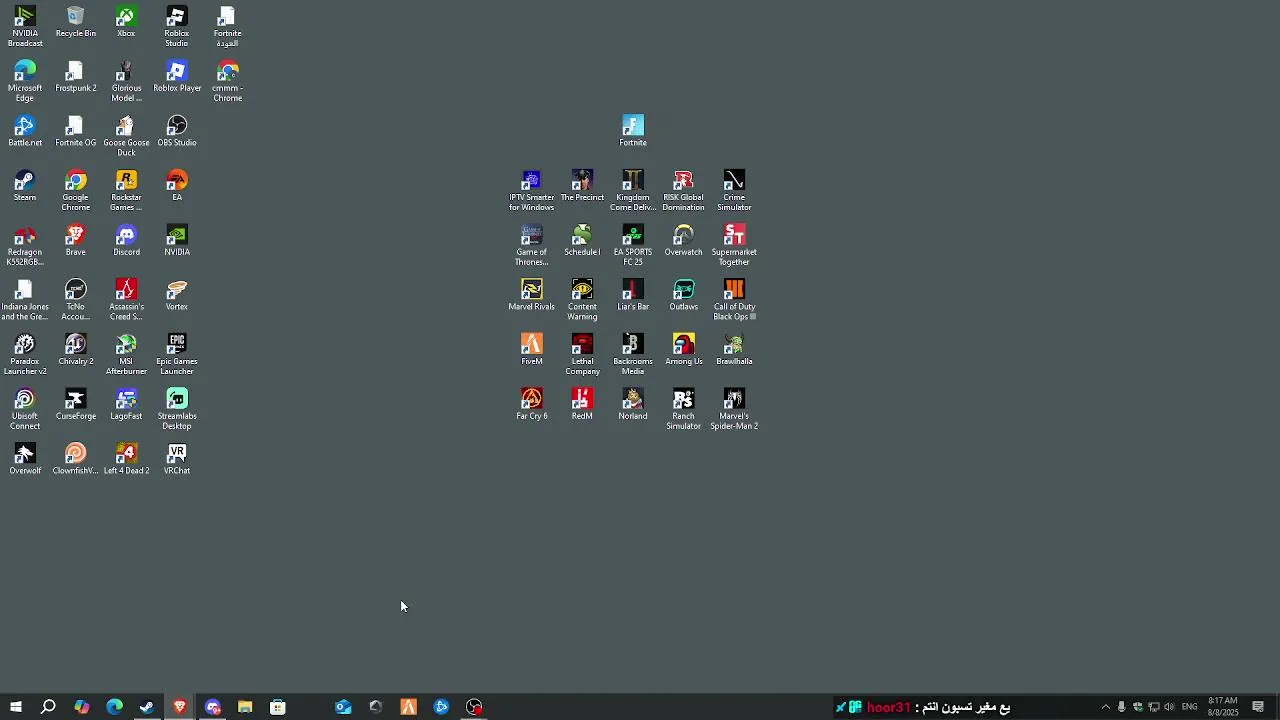This screenshot has width=1280, height=720.
Task: Select the OBS Studio desktop shortcut
Action: [x=177, y=131]
